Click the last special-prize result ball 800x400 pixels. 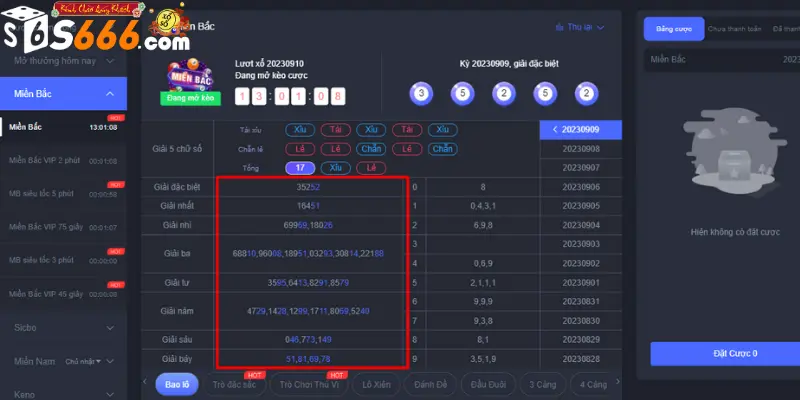[x=585, y=95]
